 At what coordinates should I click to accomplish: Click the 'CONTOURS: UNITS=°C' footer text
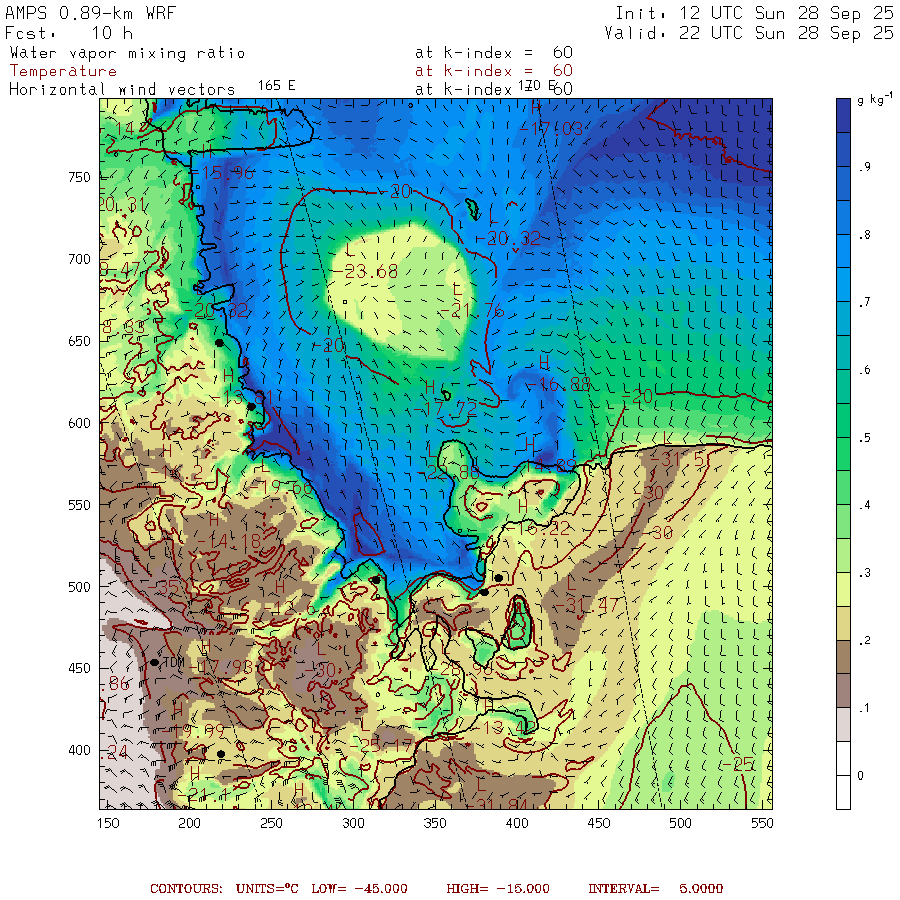tap(224, 889)
